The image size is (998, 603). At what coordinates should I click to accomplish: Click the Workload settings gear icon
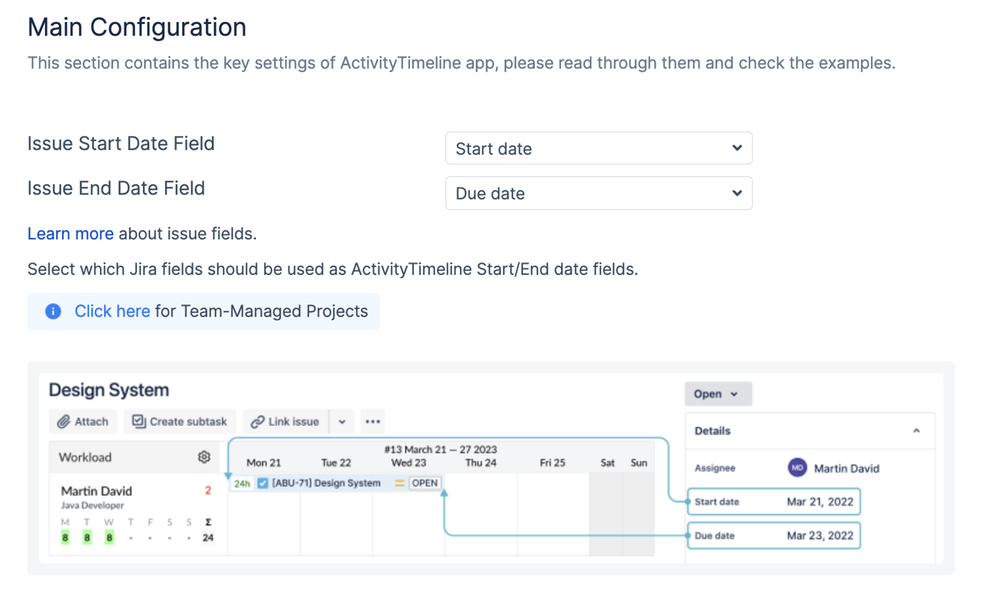(204, 457)
